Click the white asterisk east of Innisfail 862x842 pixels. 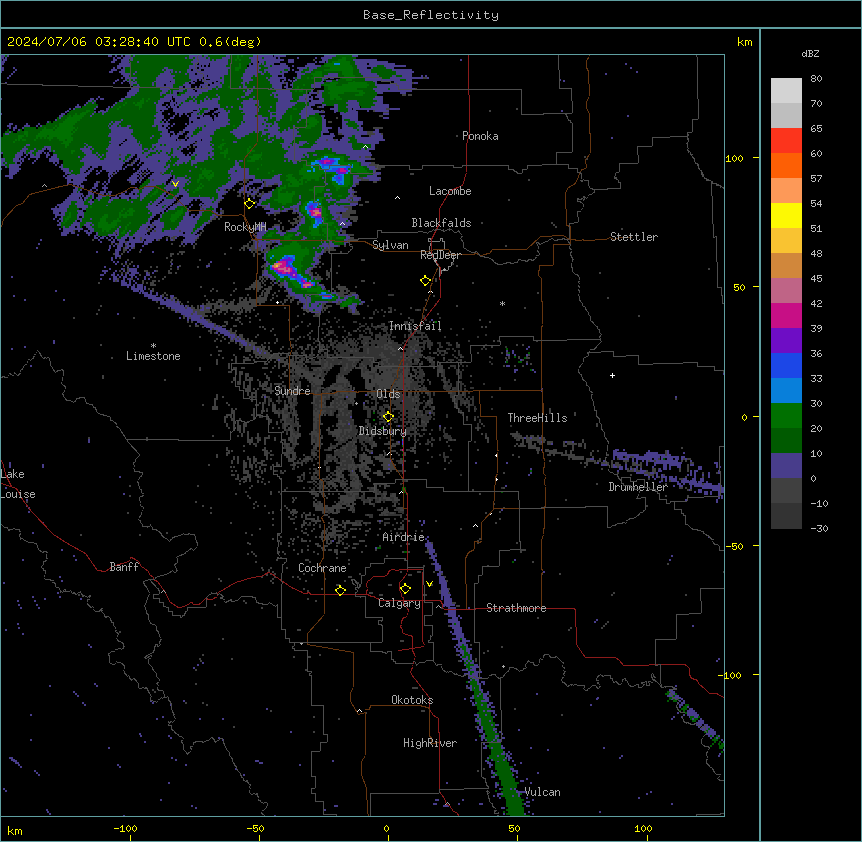502,303
